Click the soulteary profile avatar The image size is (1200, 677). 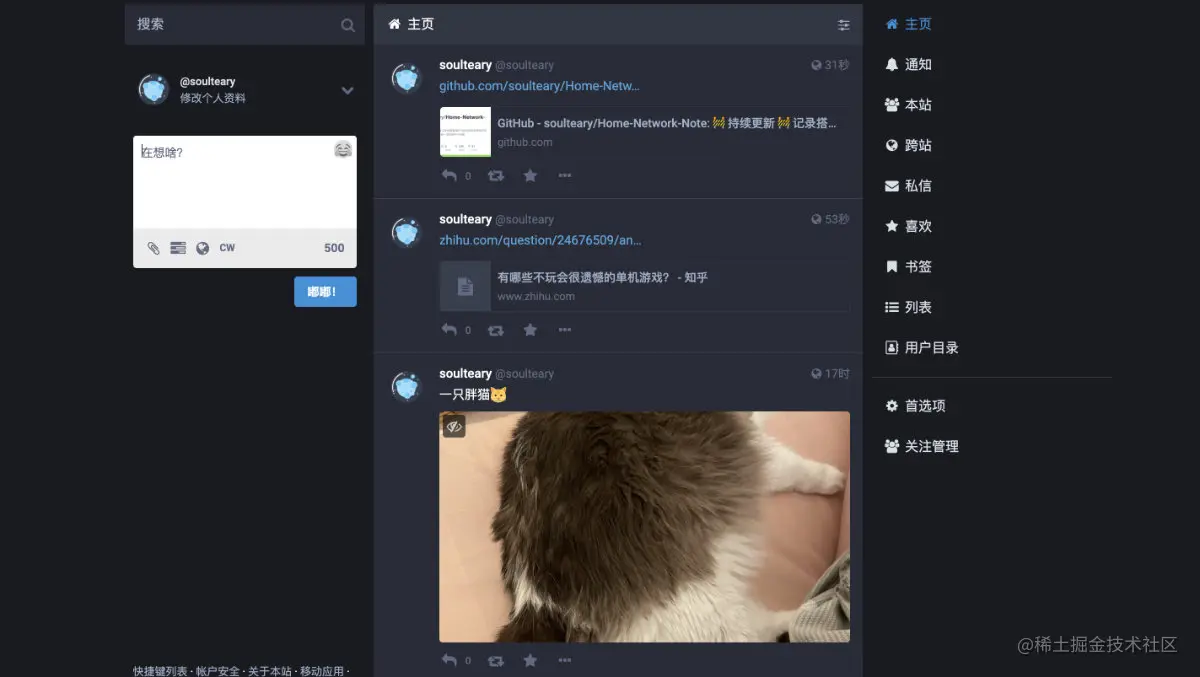(x=152, y=89)
